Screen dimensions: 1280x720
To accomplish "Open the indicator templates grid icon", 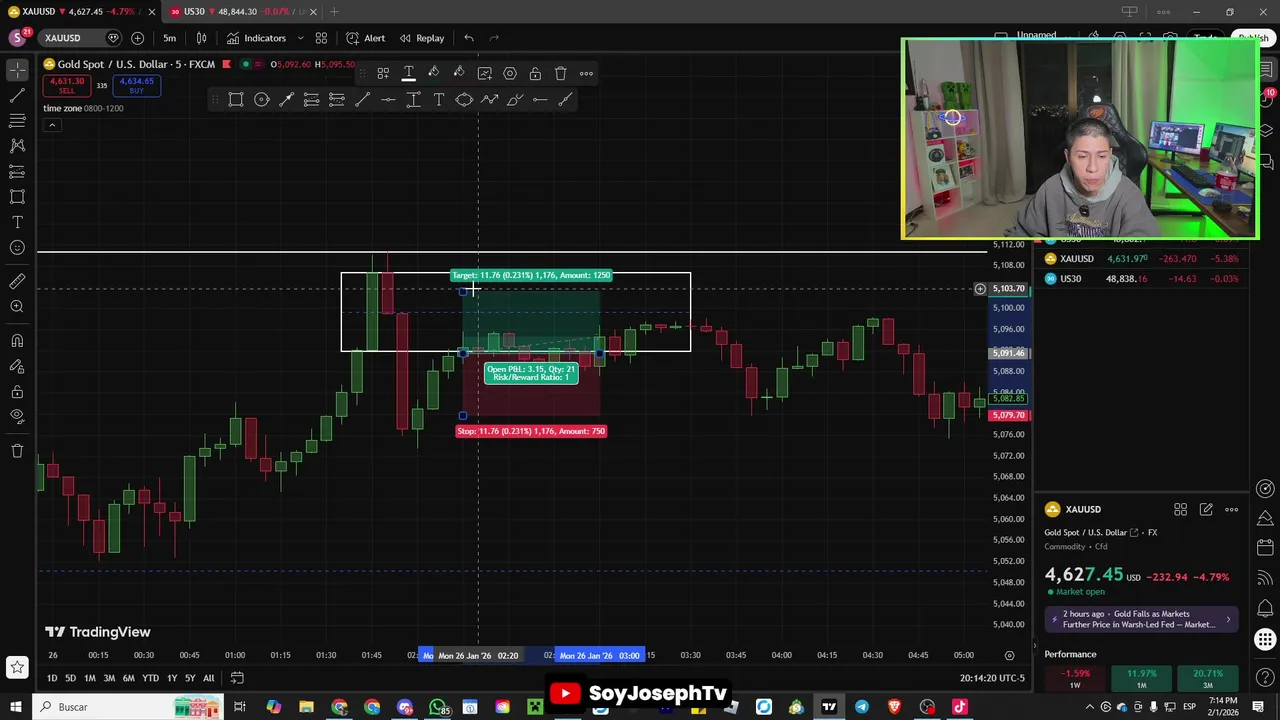I will [321, 38].
